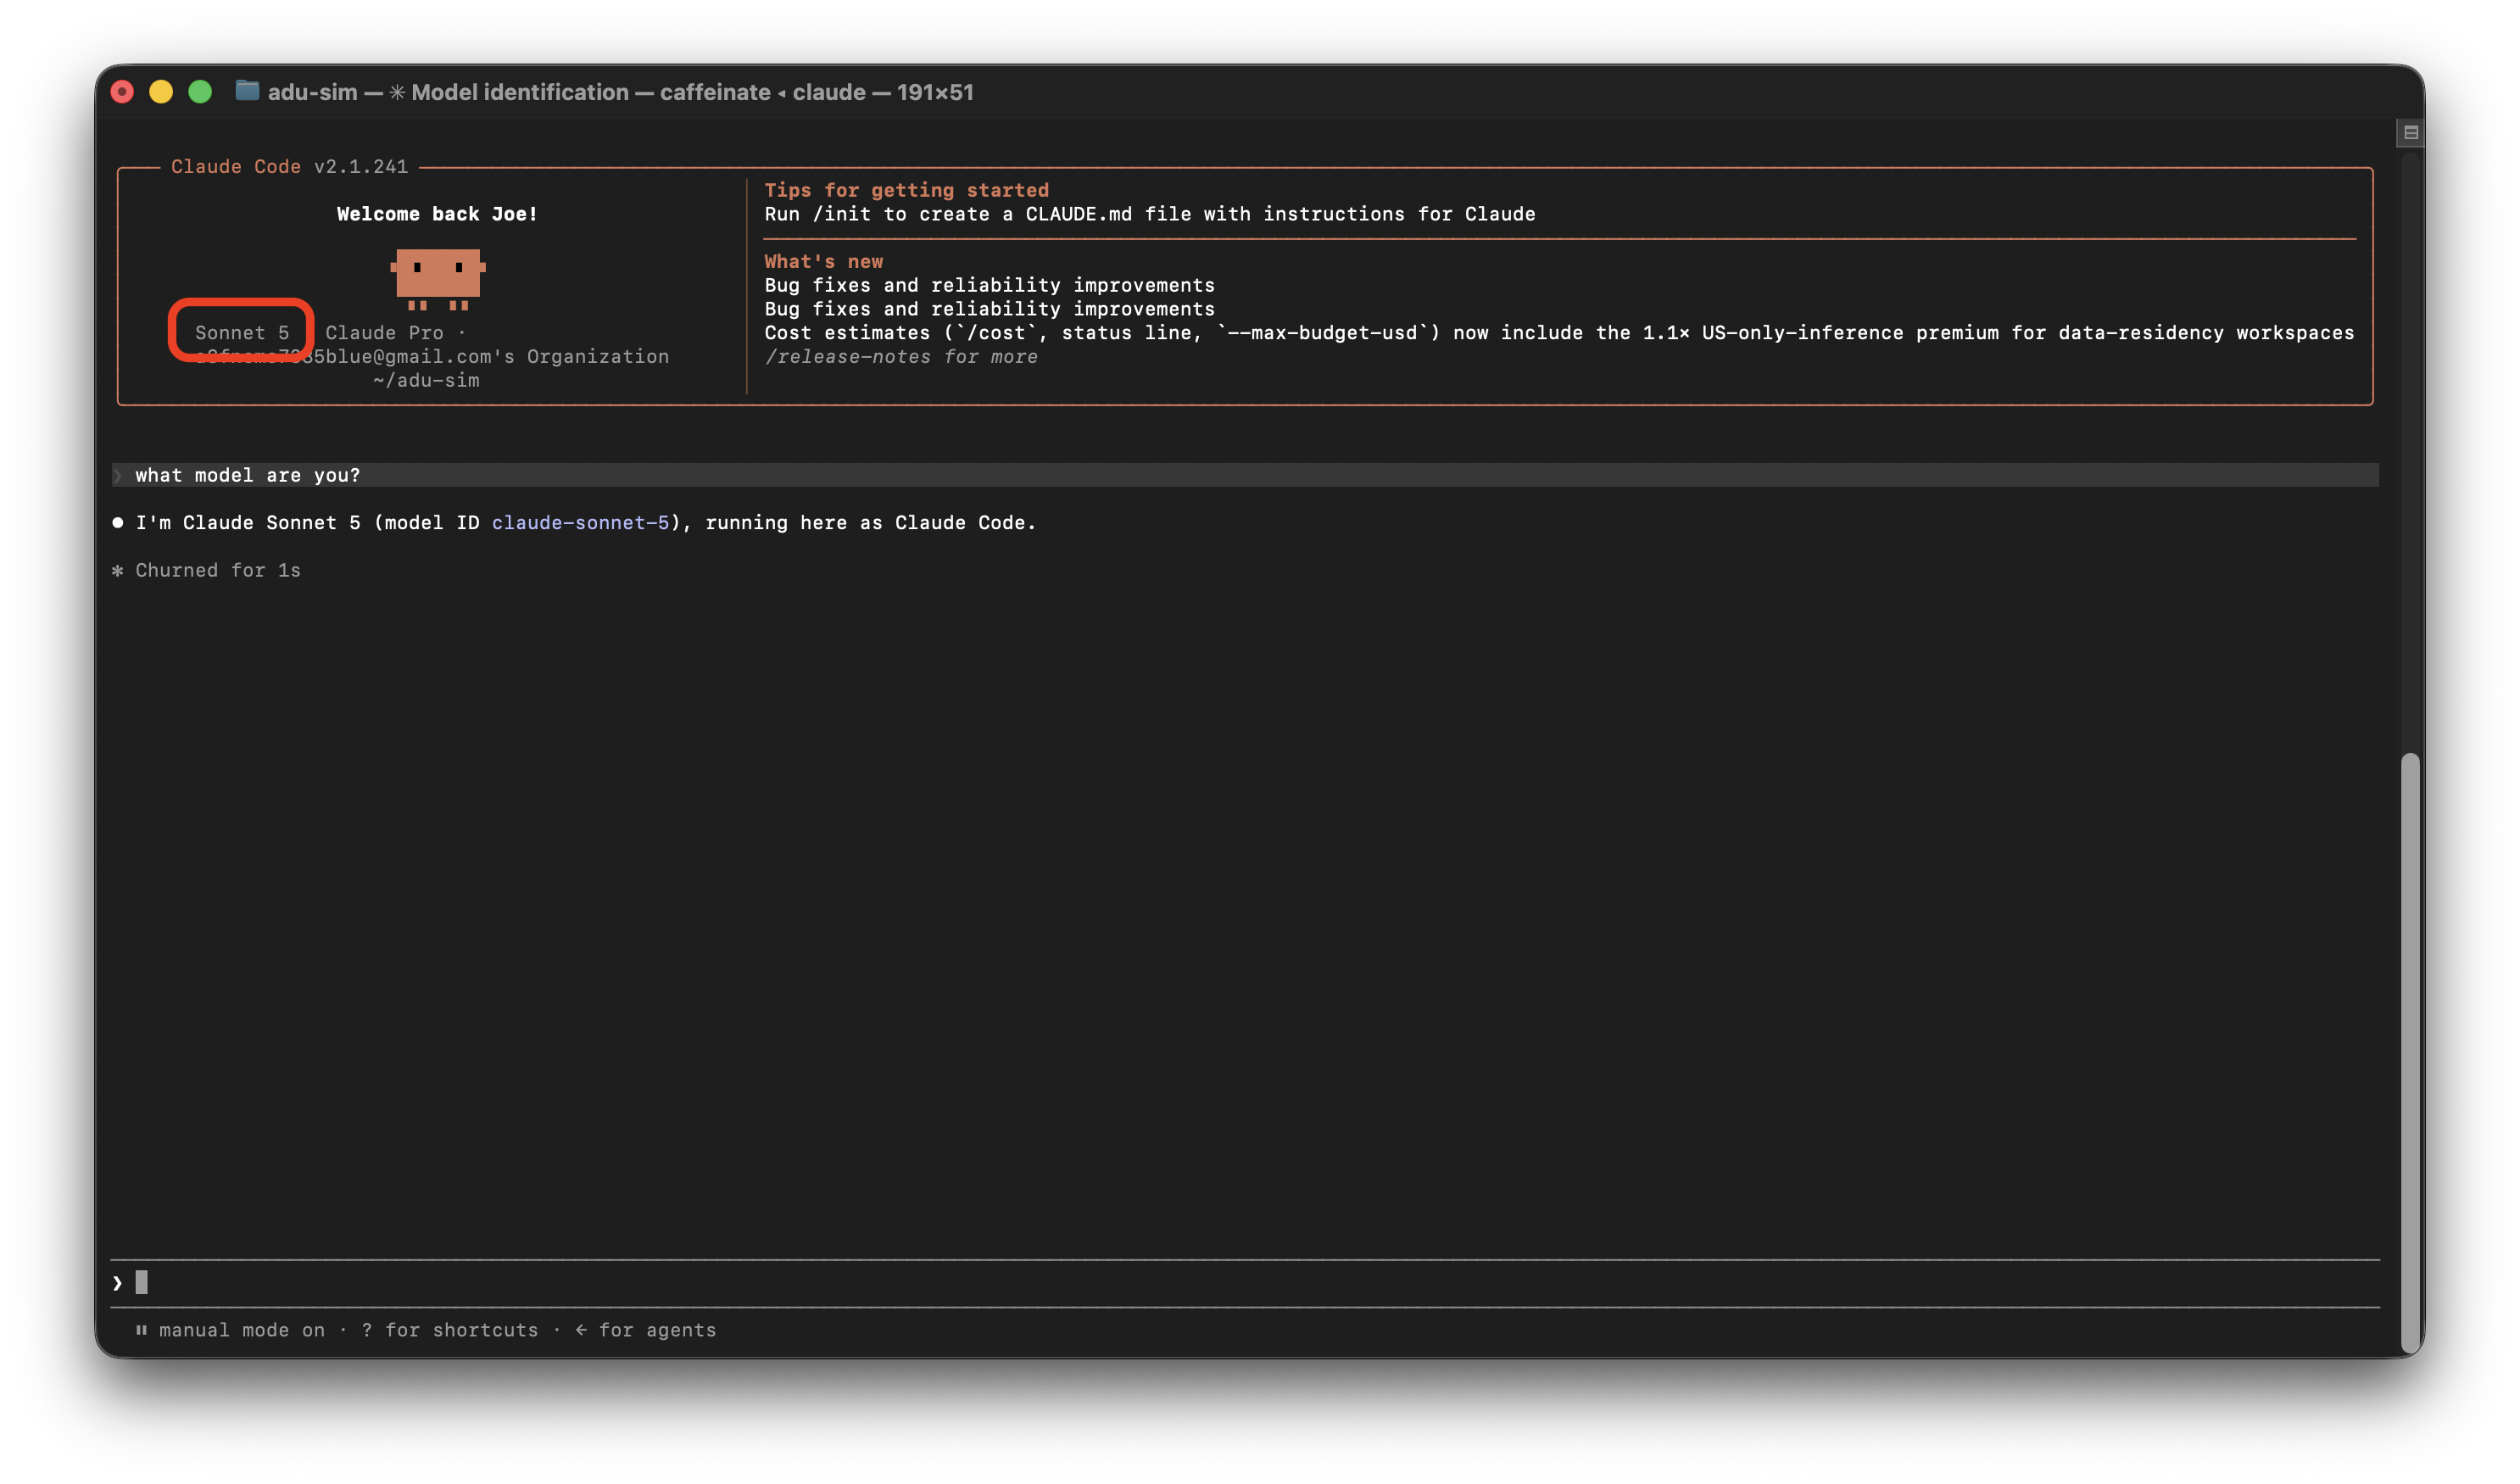Click the 'what model are you?' prompt line
Screen dimensions: 2520x1484
click(1245, 475)
